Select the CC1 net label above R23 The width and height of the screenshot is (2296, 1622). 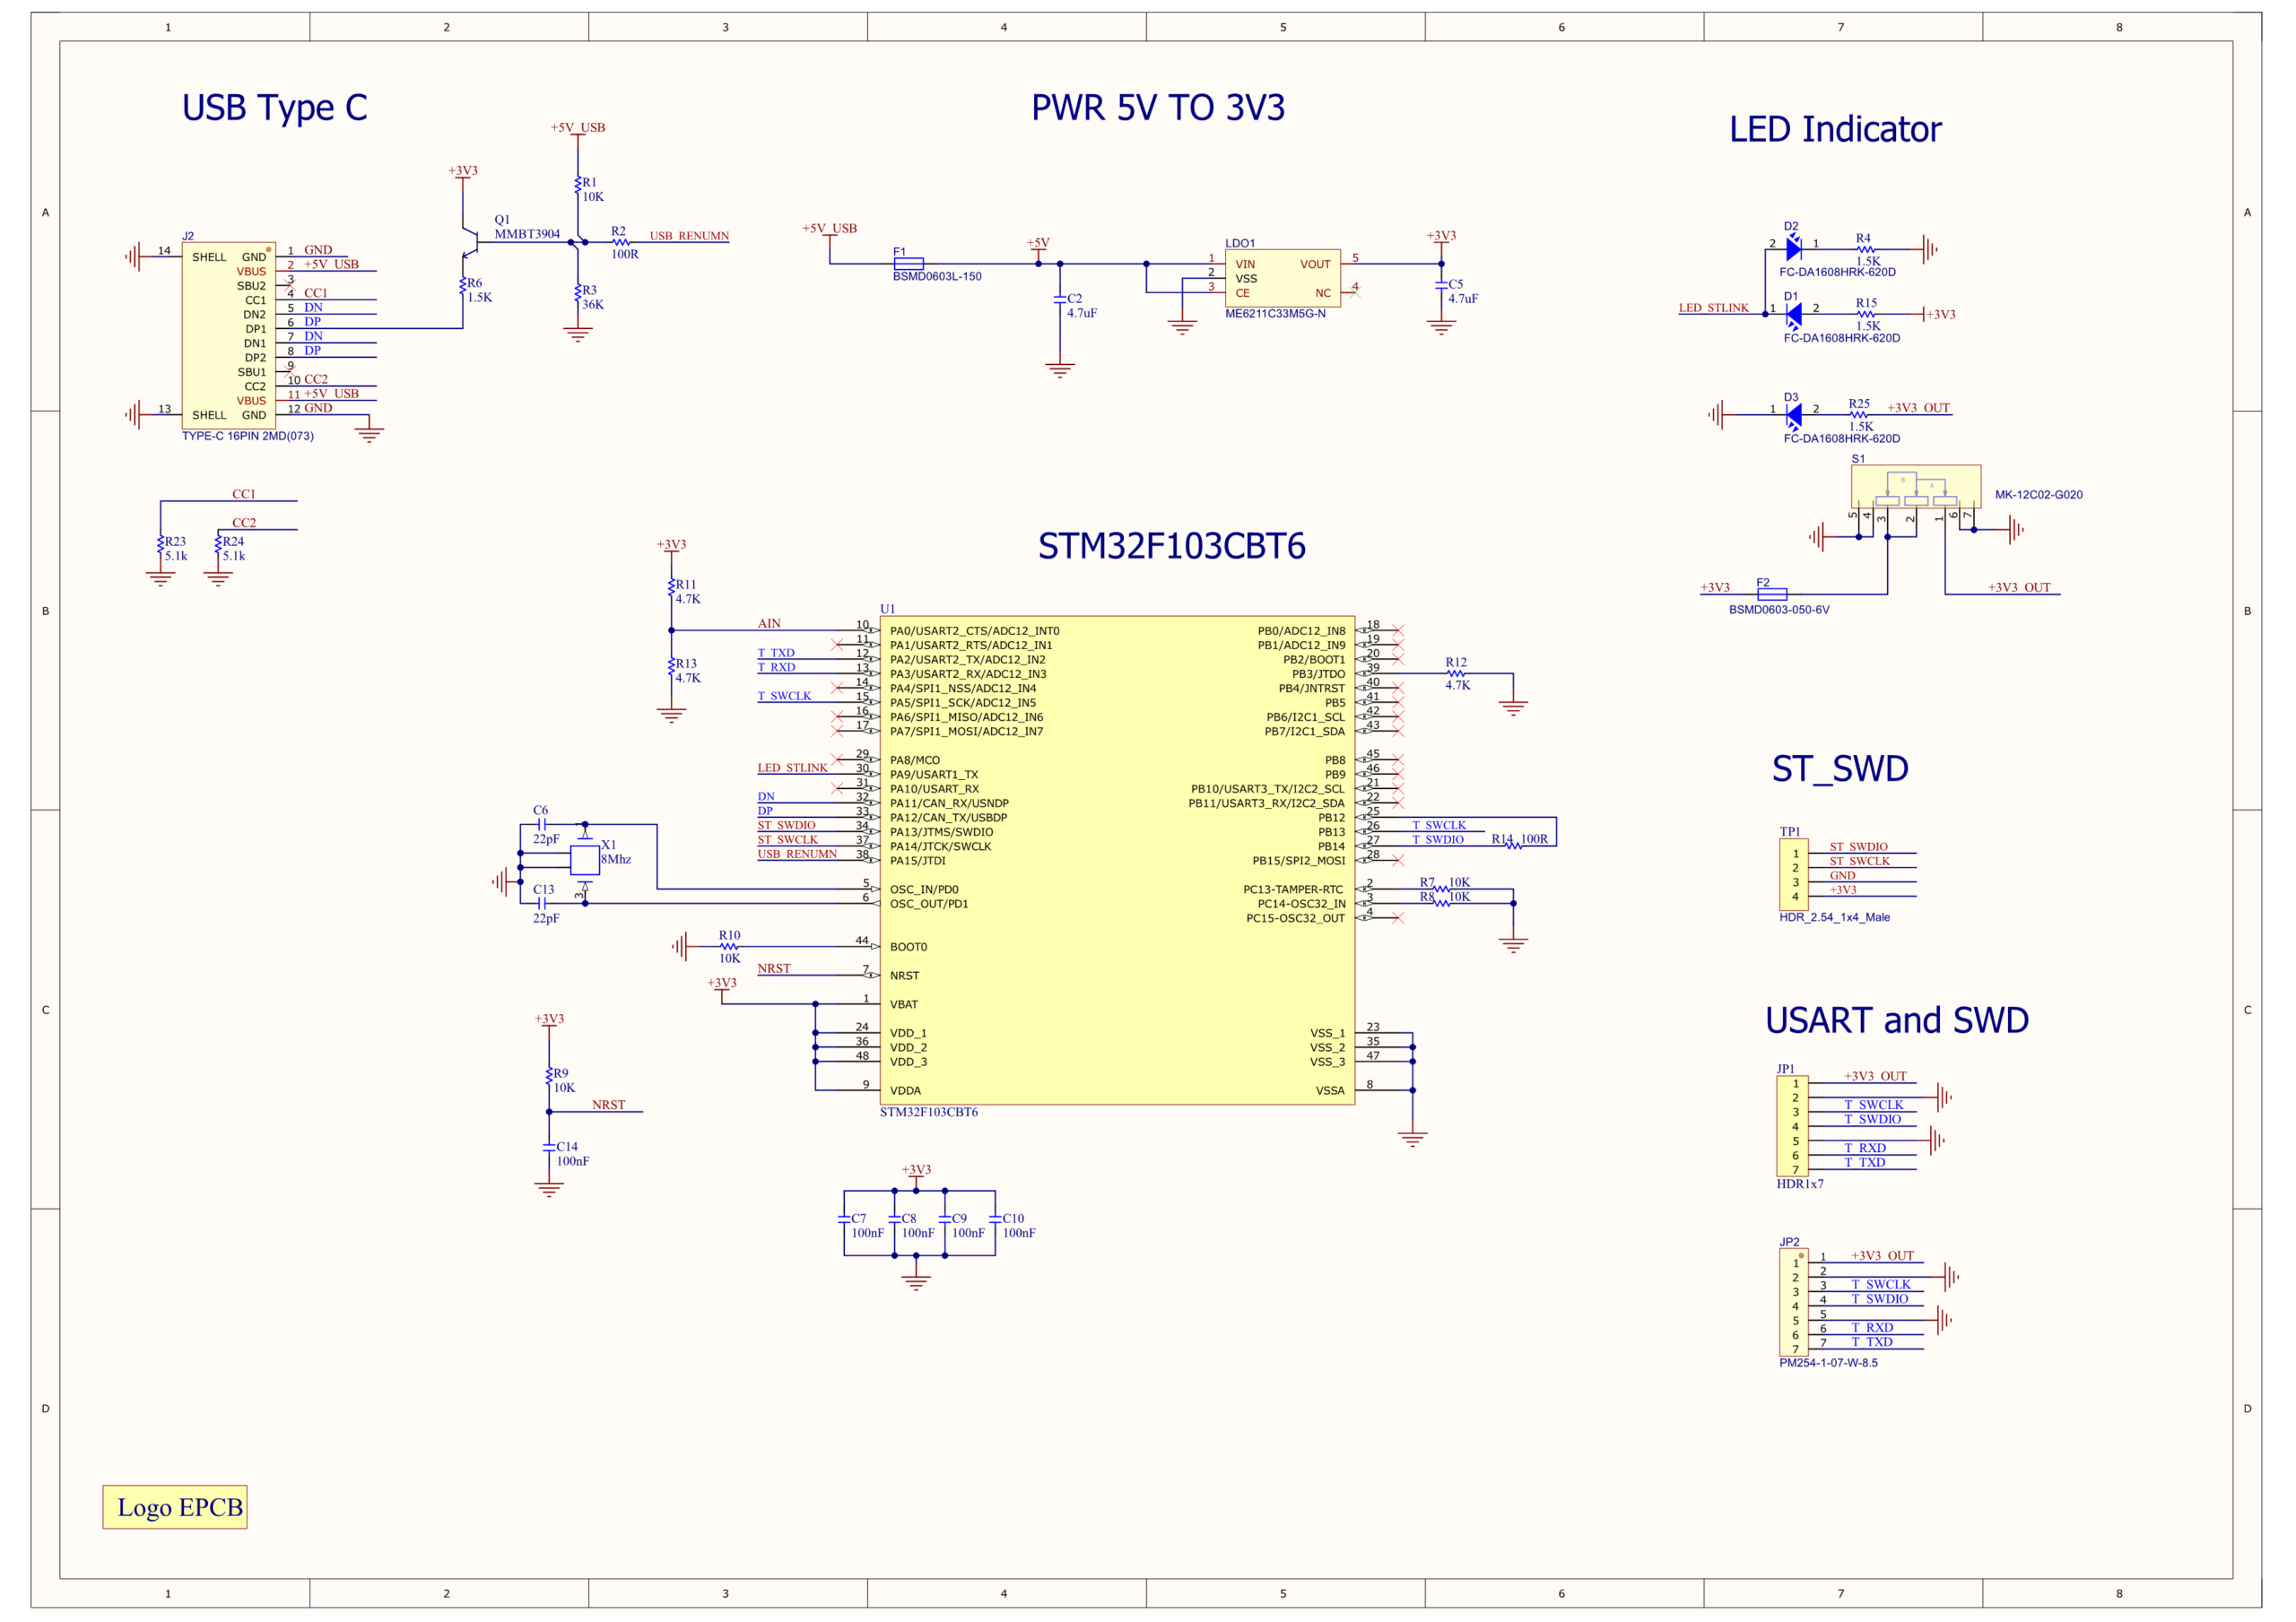point(244,494)
